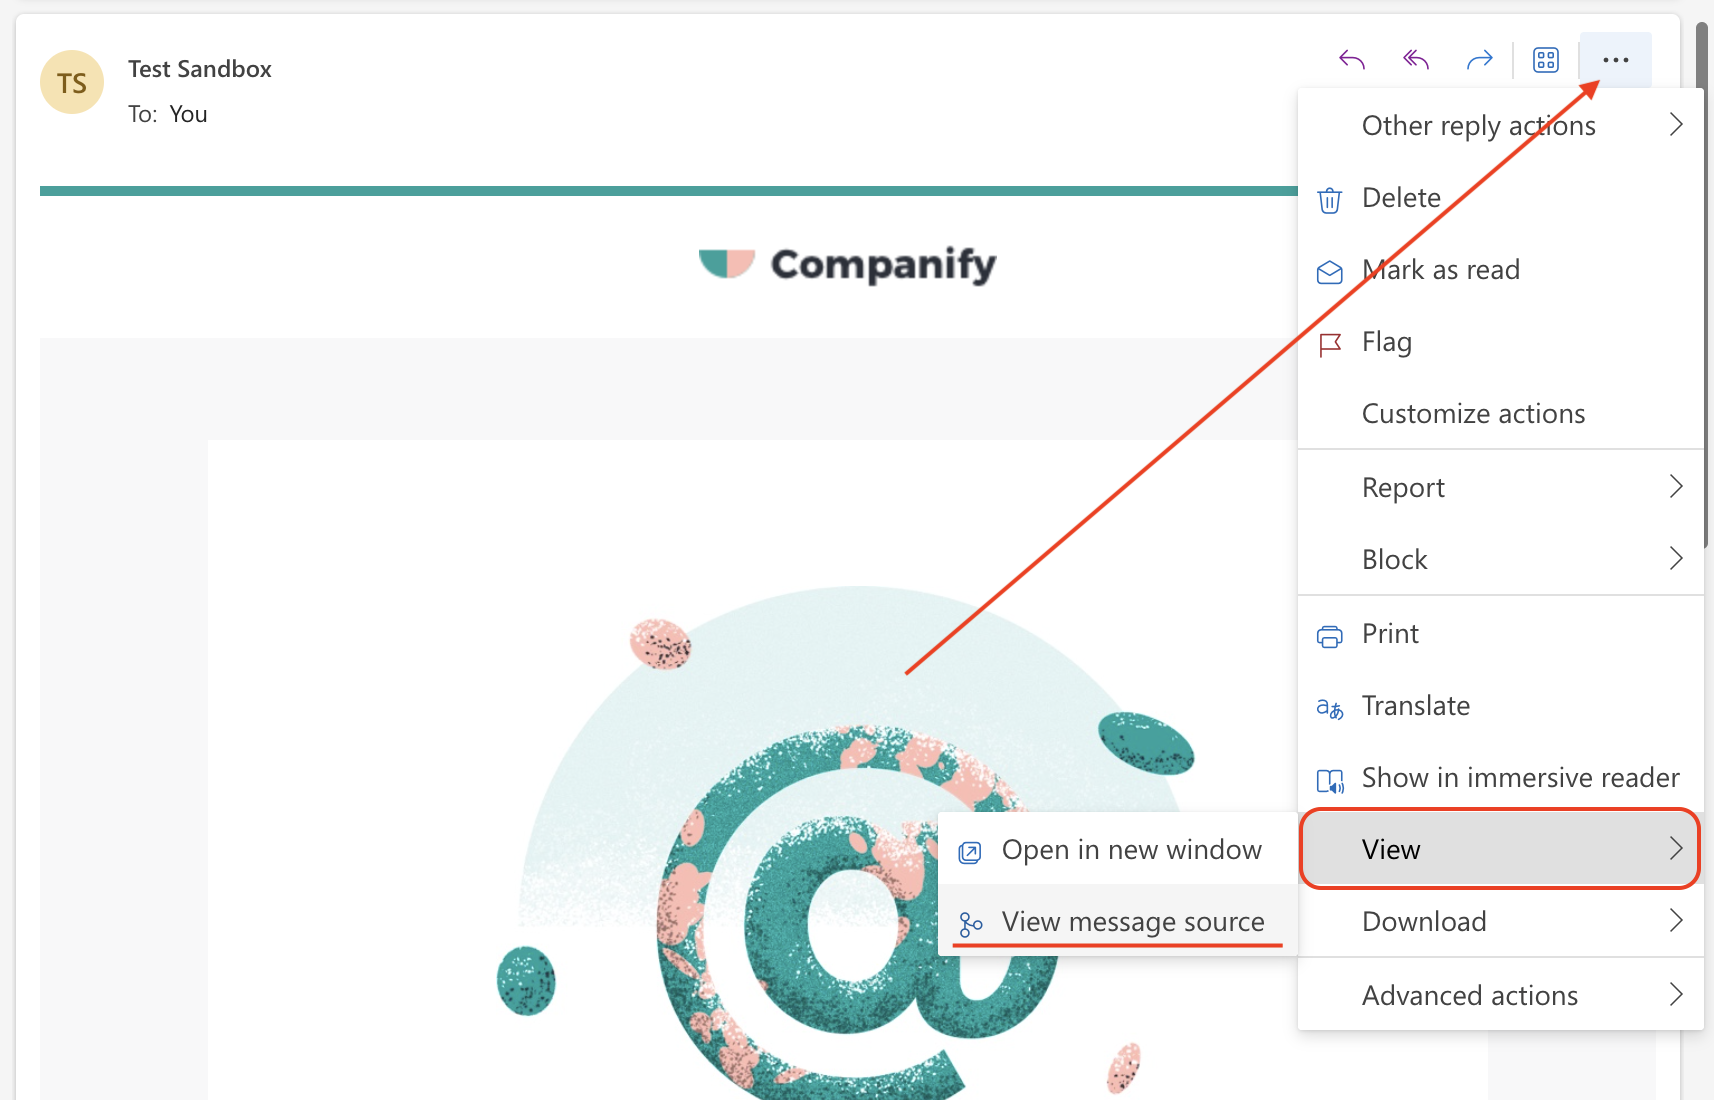Screen dimensions: 1714x1100
Task: Click the red Flag icon
Action: click(1329, 344)
